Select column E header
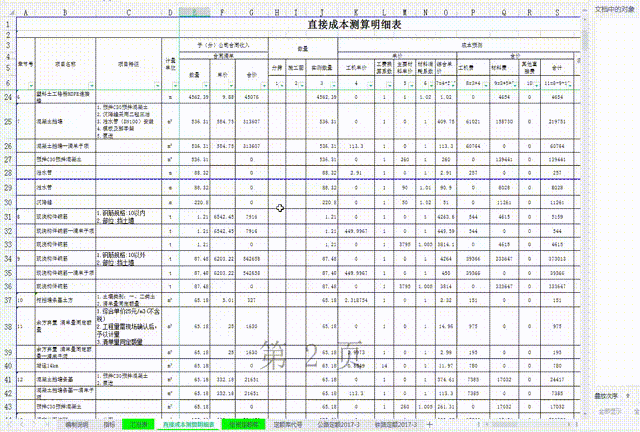The width and height of the screenshot is (640, 432). coord(195,13)
